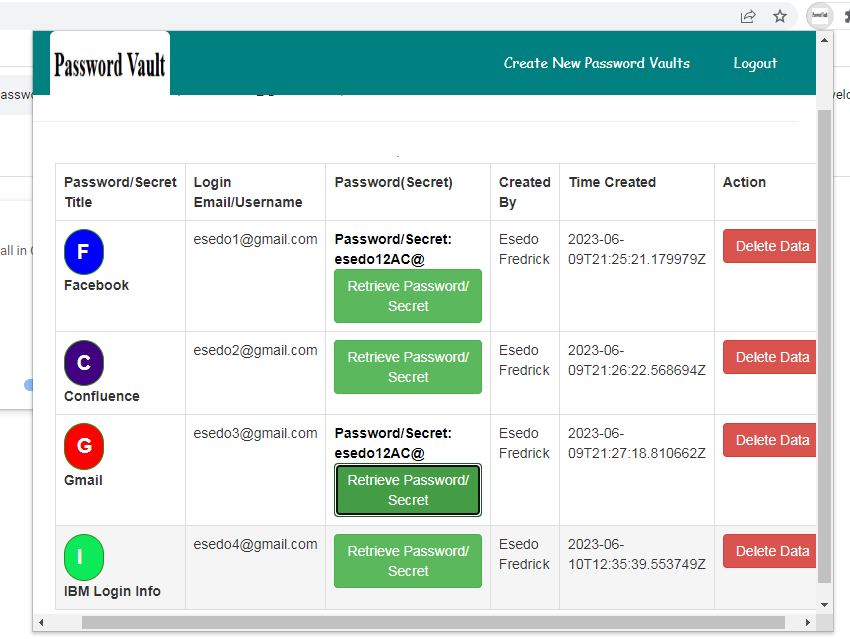The width and height of the screenshot is (850, 639).
Task: Click the browser share page icon
Action: (748, 16)
